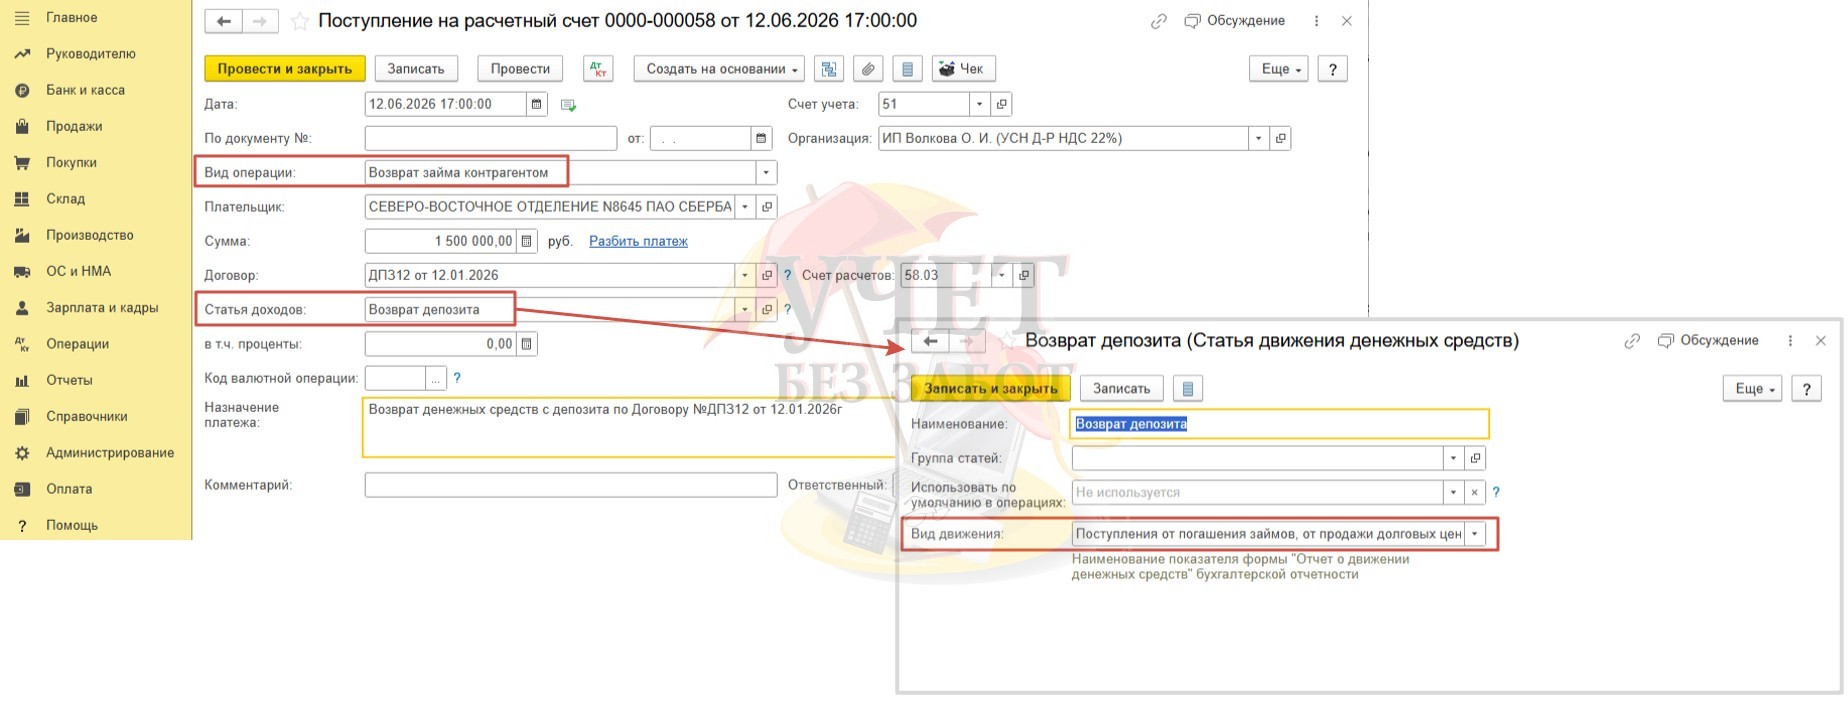Show Дт/Кт postings of the document
1848x702 pixels.
598,69
